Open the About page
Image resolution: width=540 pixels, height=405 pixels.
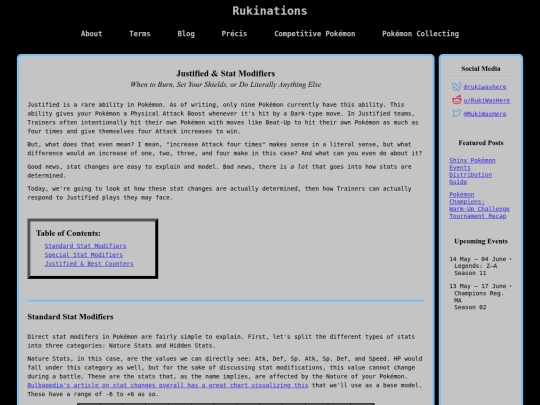[91, 34]
